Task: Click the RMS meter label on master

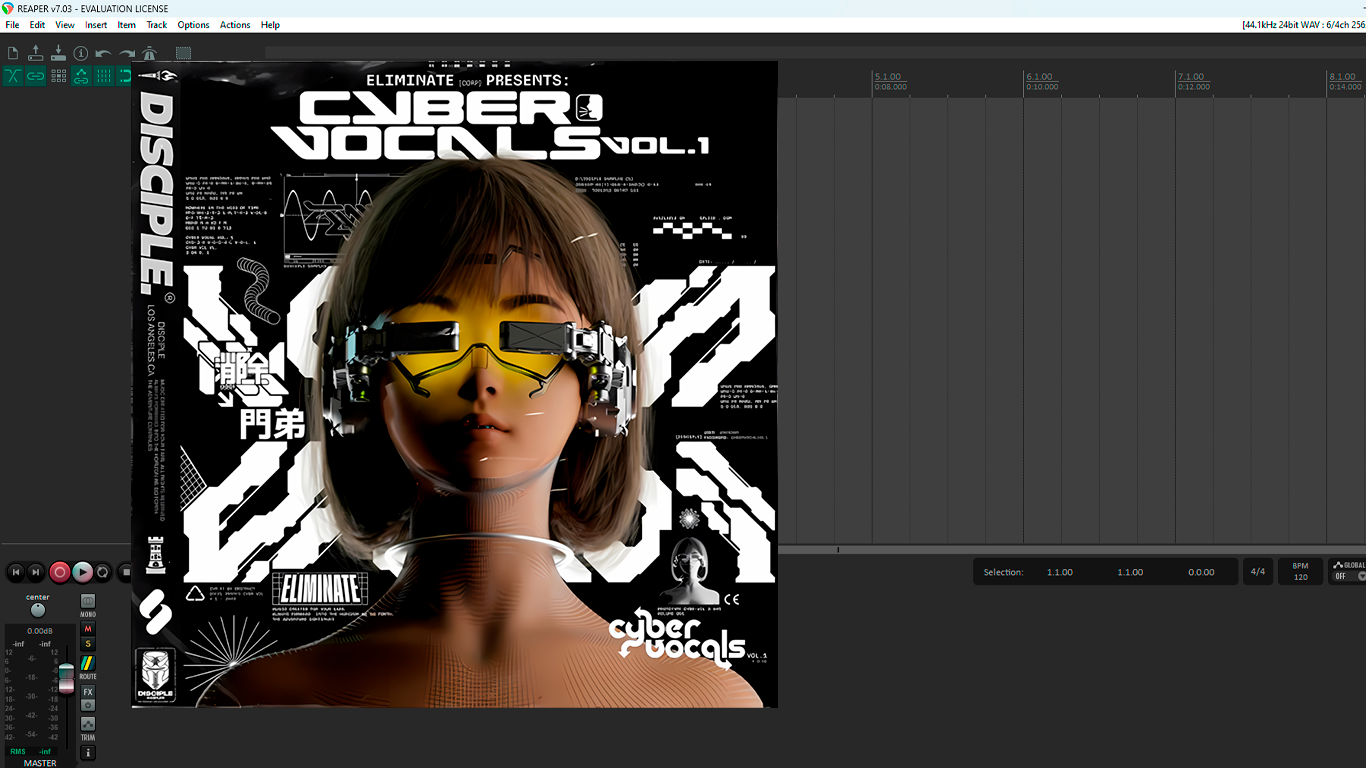Action: click(x=18, y=751)
